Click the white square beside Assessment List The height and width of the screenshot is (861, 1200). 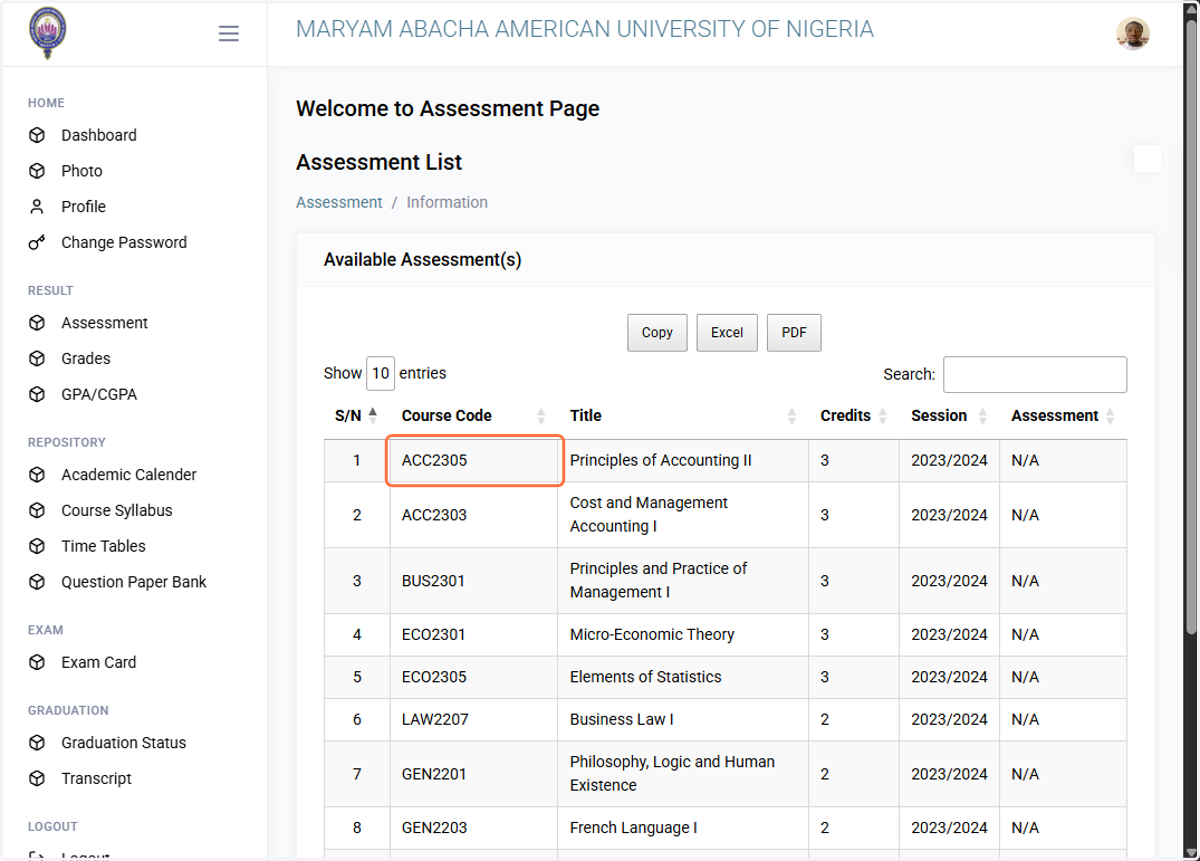[1147, 159]
